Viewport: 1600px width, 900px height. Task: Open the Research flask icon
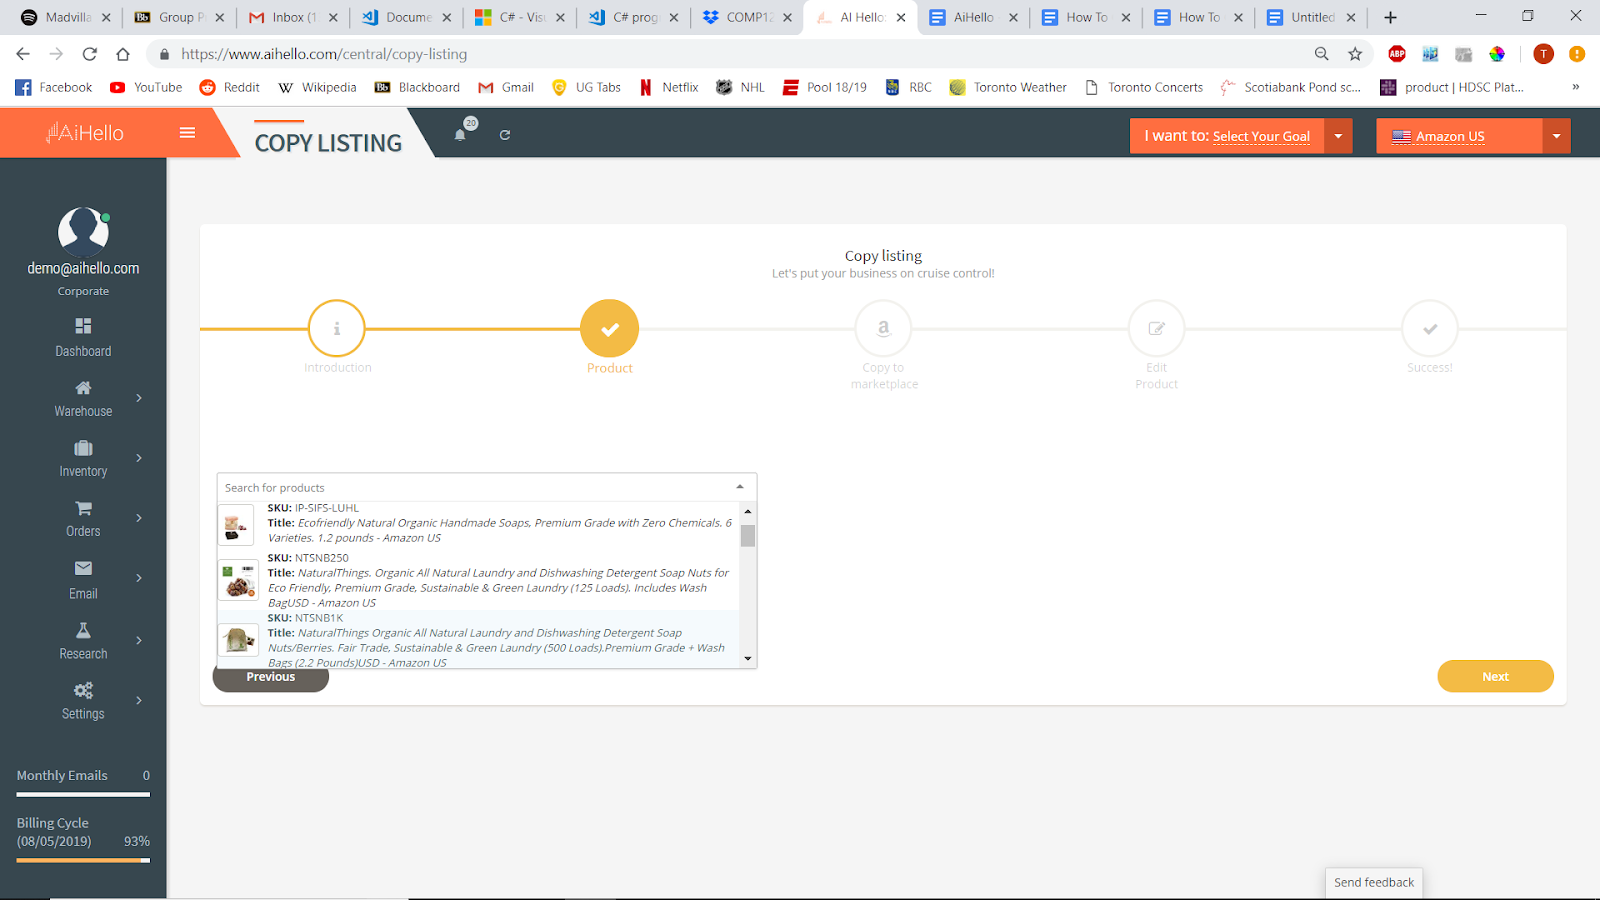83,630
